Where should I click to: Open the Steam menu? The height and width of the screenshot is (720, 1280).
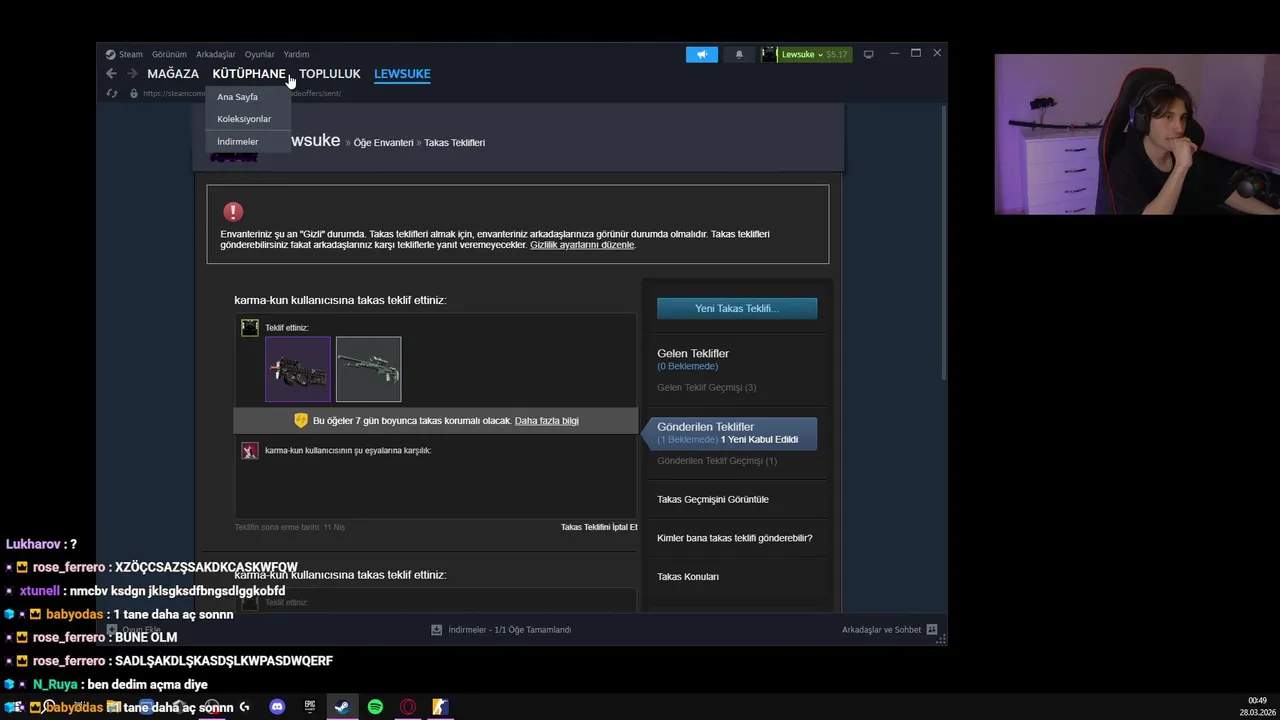coord(124,54)
